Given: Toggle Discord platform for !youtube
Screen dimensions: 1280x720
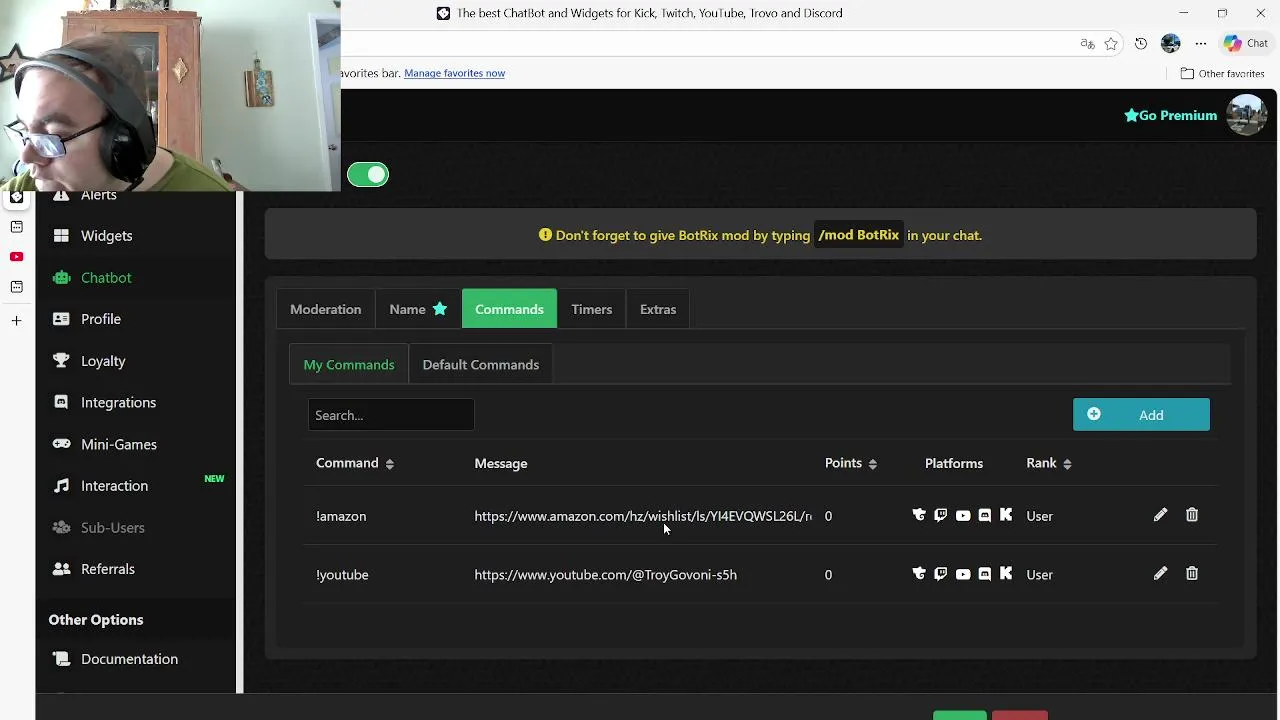Looking at the screenshot, I should [x=985, y=573].
